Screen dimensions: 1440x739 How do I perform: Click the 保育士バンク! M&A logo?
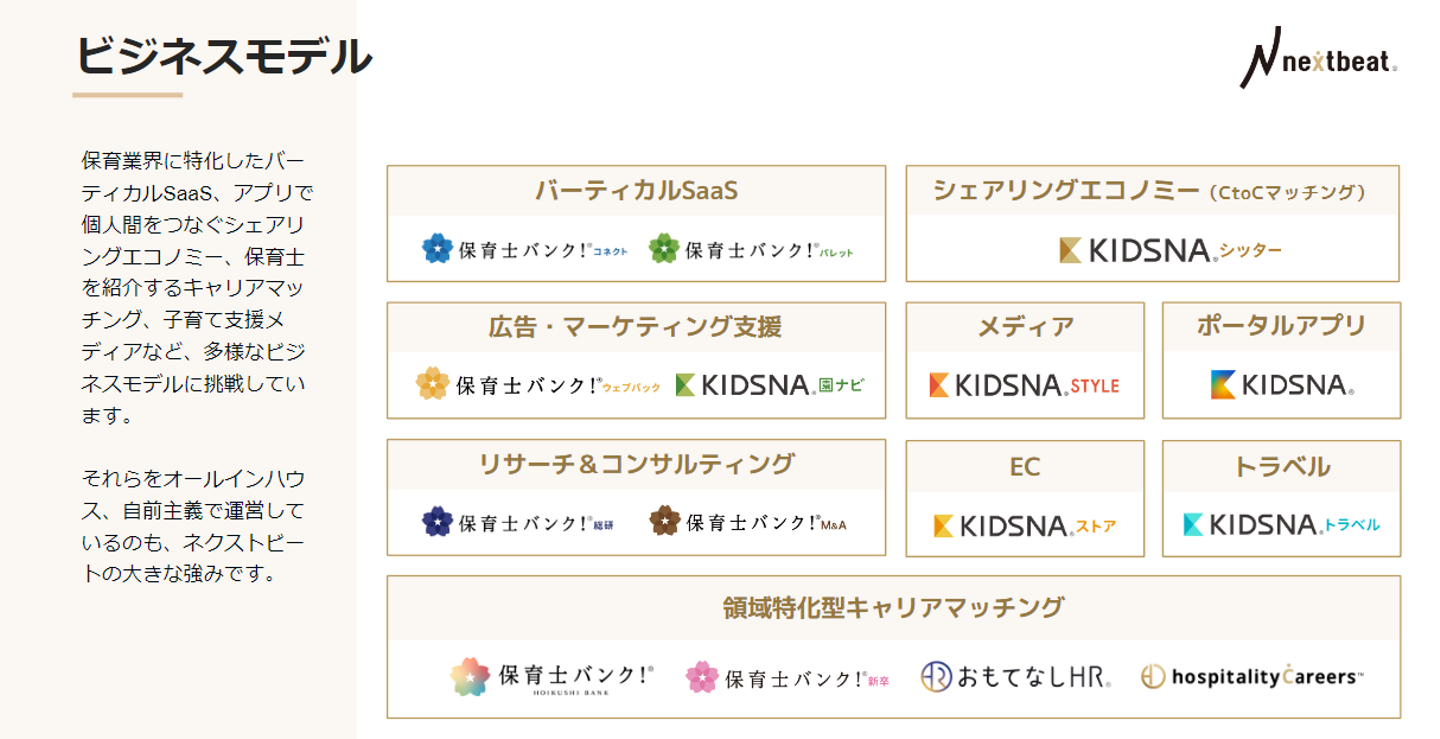(x=748, y=521)
